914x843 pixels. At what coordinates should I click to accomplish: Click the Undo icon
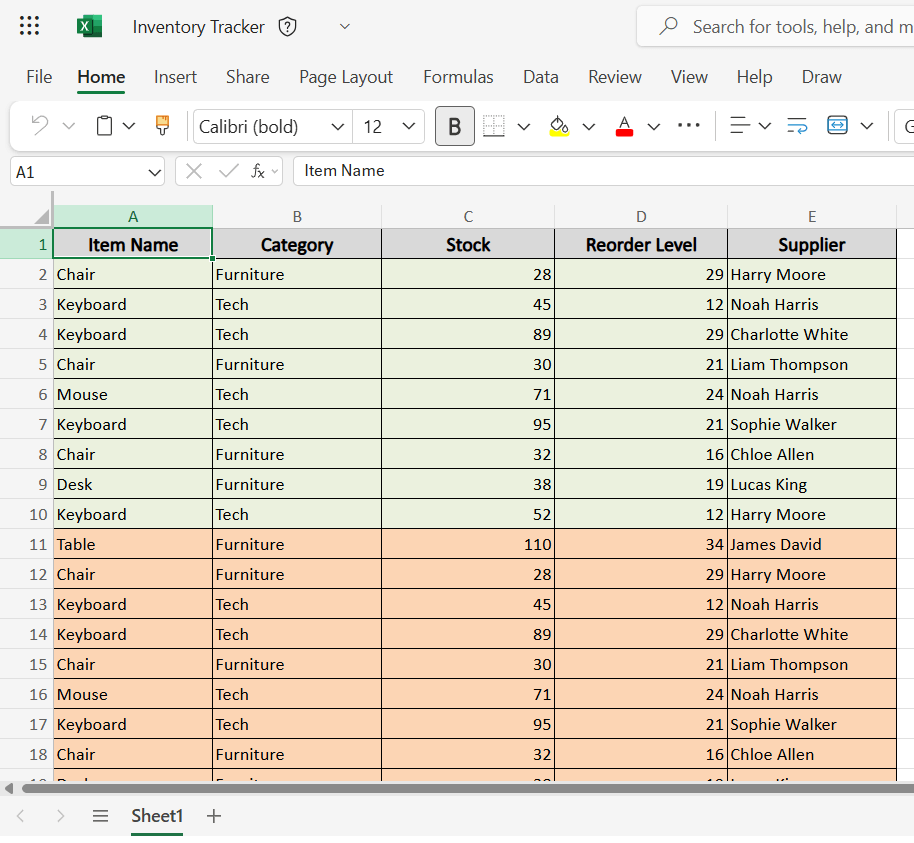pyautogui.click(x=40, y=126)
